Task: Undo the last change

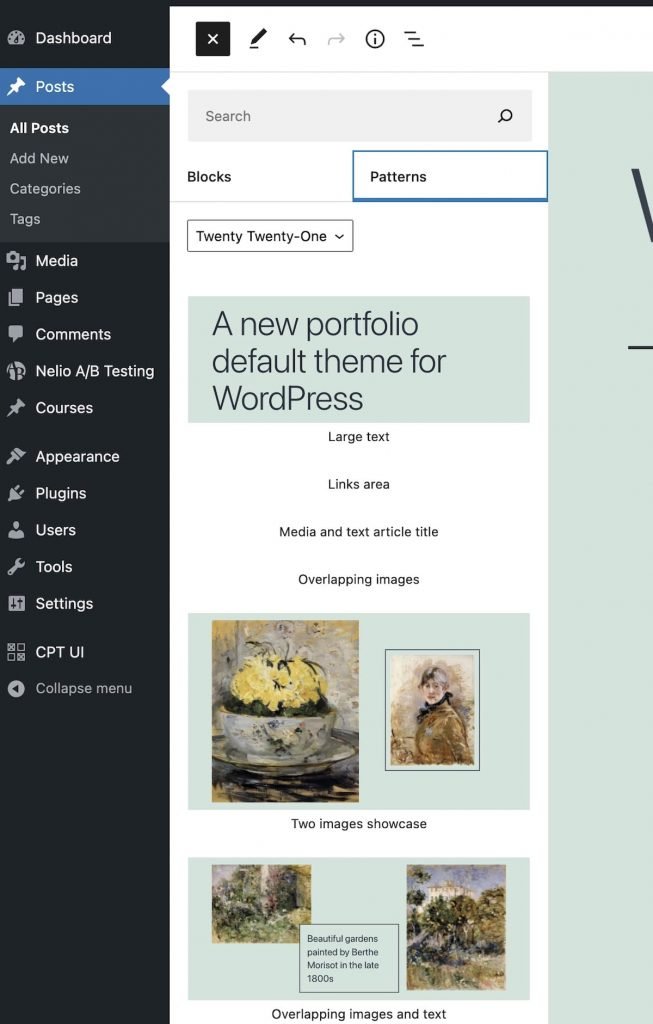Action: [297, 39]
